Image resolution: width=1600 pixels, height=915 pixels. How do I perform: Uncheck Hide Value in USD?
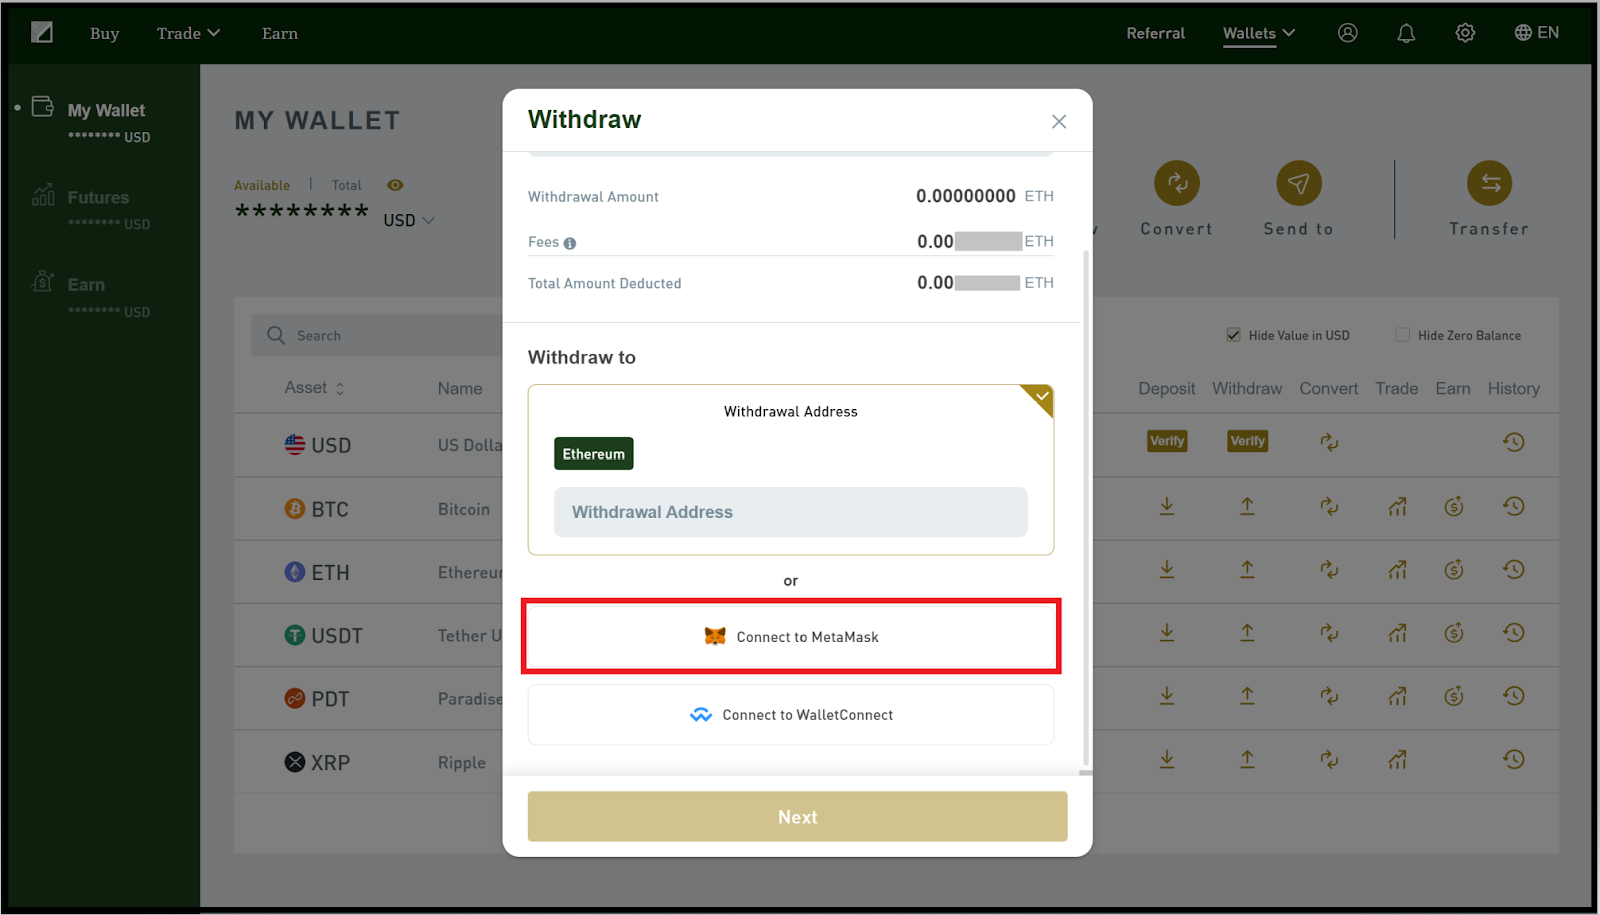point(1234,335)
